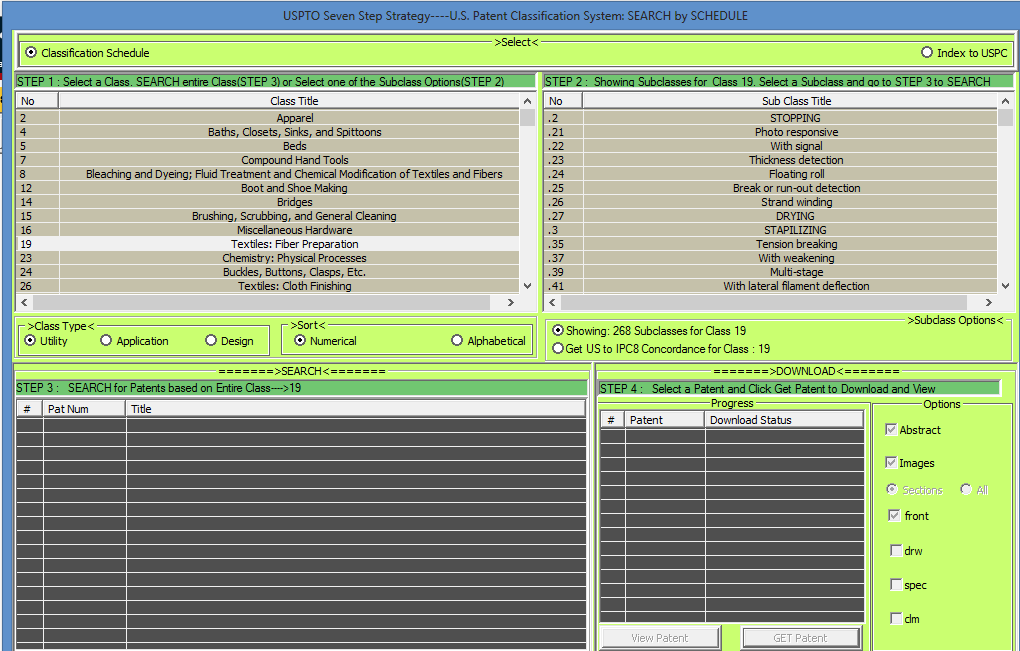Click the Patent column header in Progress

[x=665, y=420]
